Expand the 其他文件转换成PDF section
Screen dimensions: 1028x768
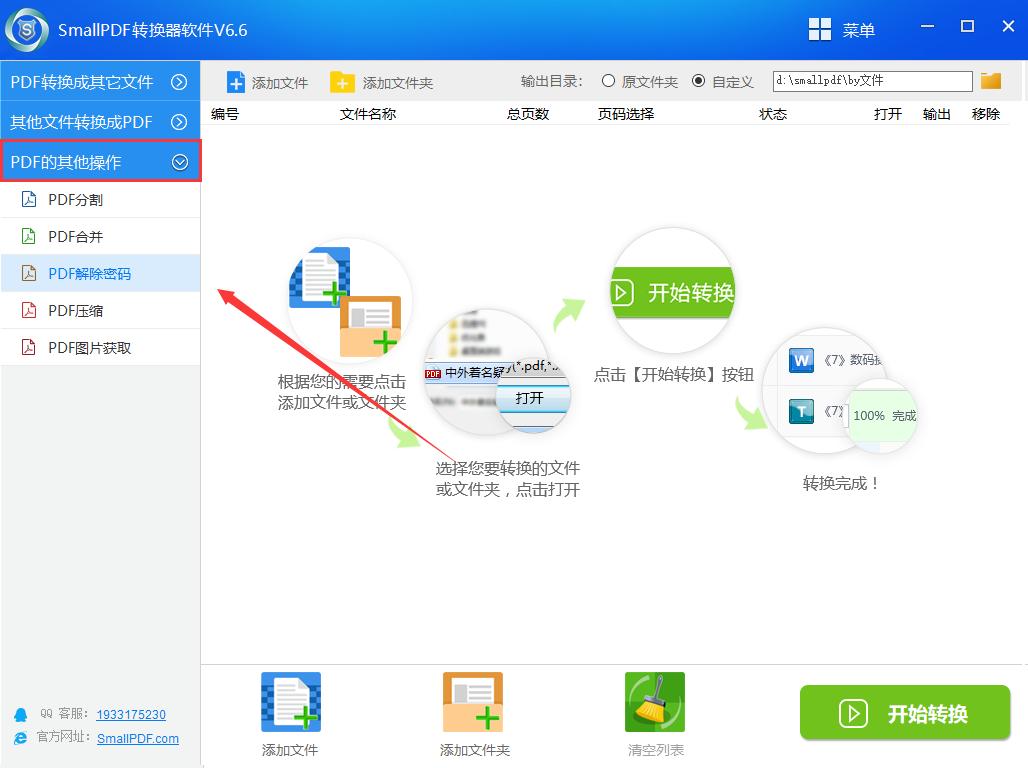click(x=100, y=121)
